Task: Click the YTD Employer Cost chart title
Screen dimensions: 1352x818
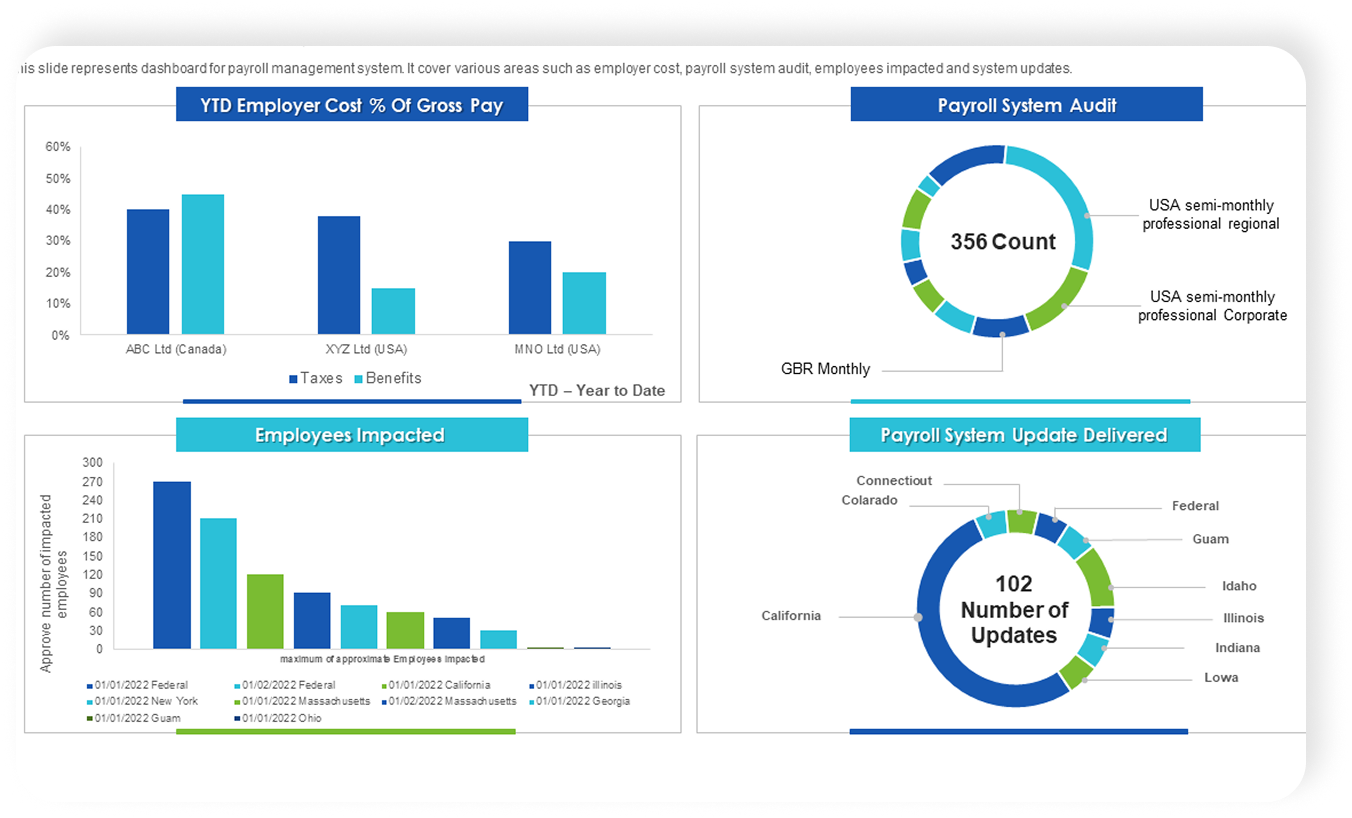Action: [351, 105]
